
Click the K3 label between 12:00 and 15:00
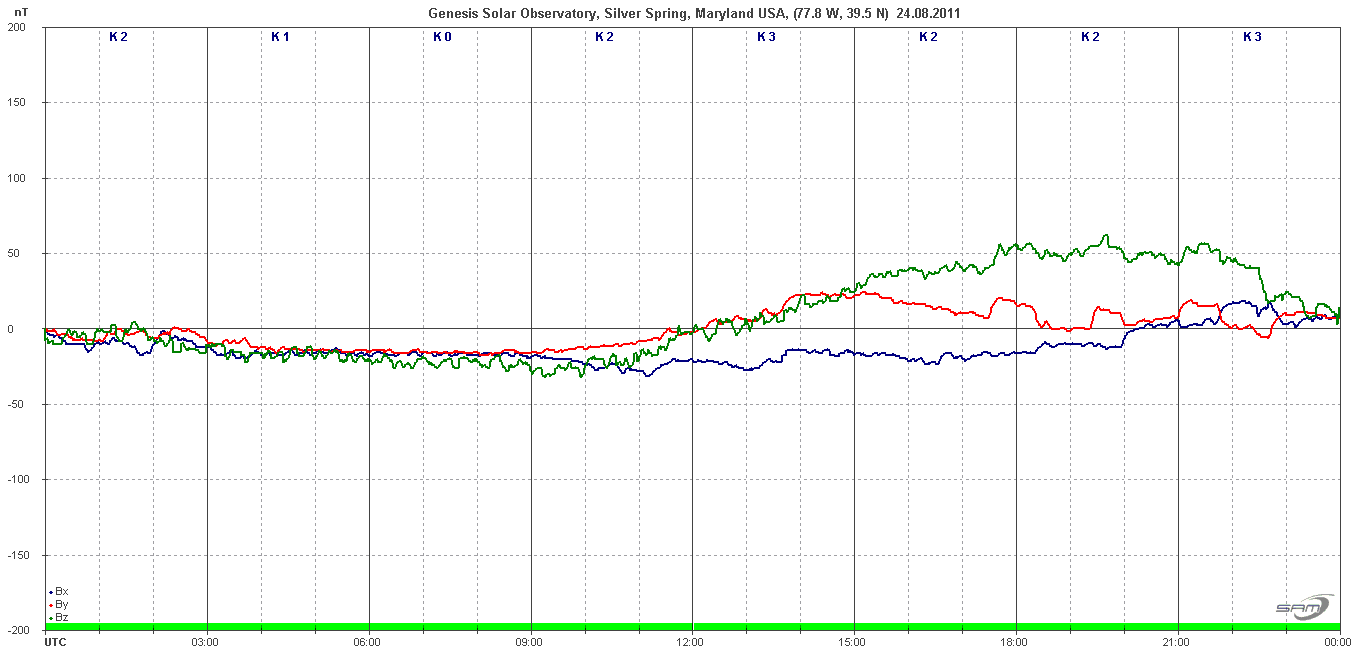(766, 37)
